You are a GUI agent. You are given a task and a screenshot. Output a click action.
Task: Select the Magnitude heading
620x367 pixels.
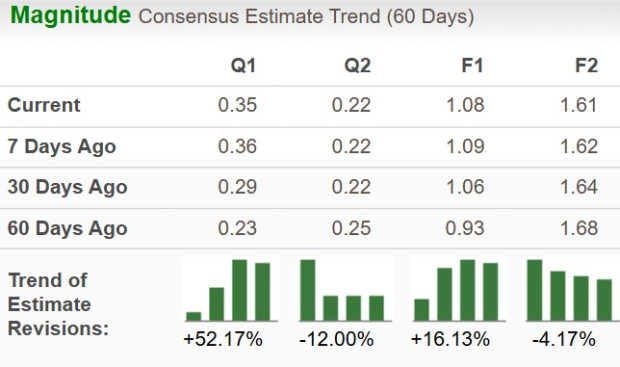70,15
